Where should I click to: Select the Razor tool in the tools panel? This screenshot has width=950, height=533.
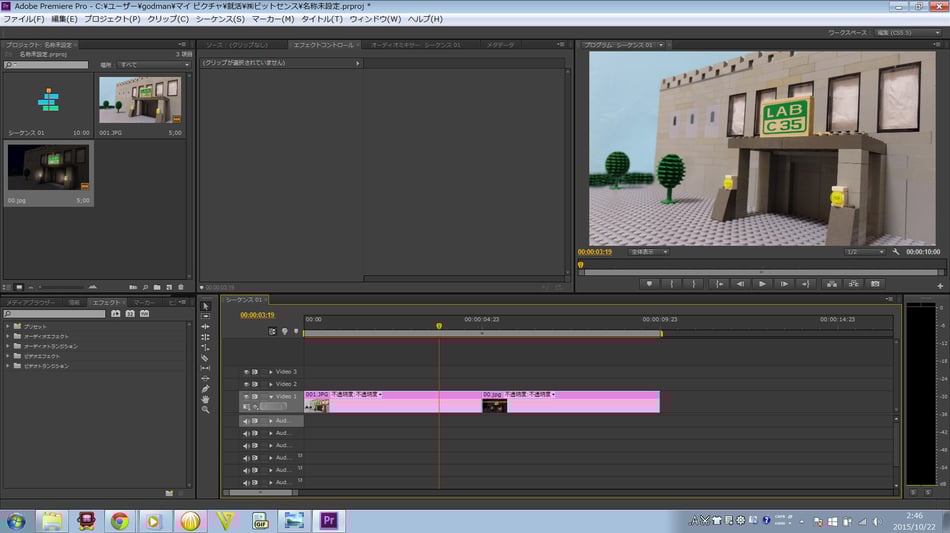coord(205,358)
